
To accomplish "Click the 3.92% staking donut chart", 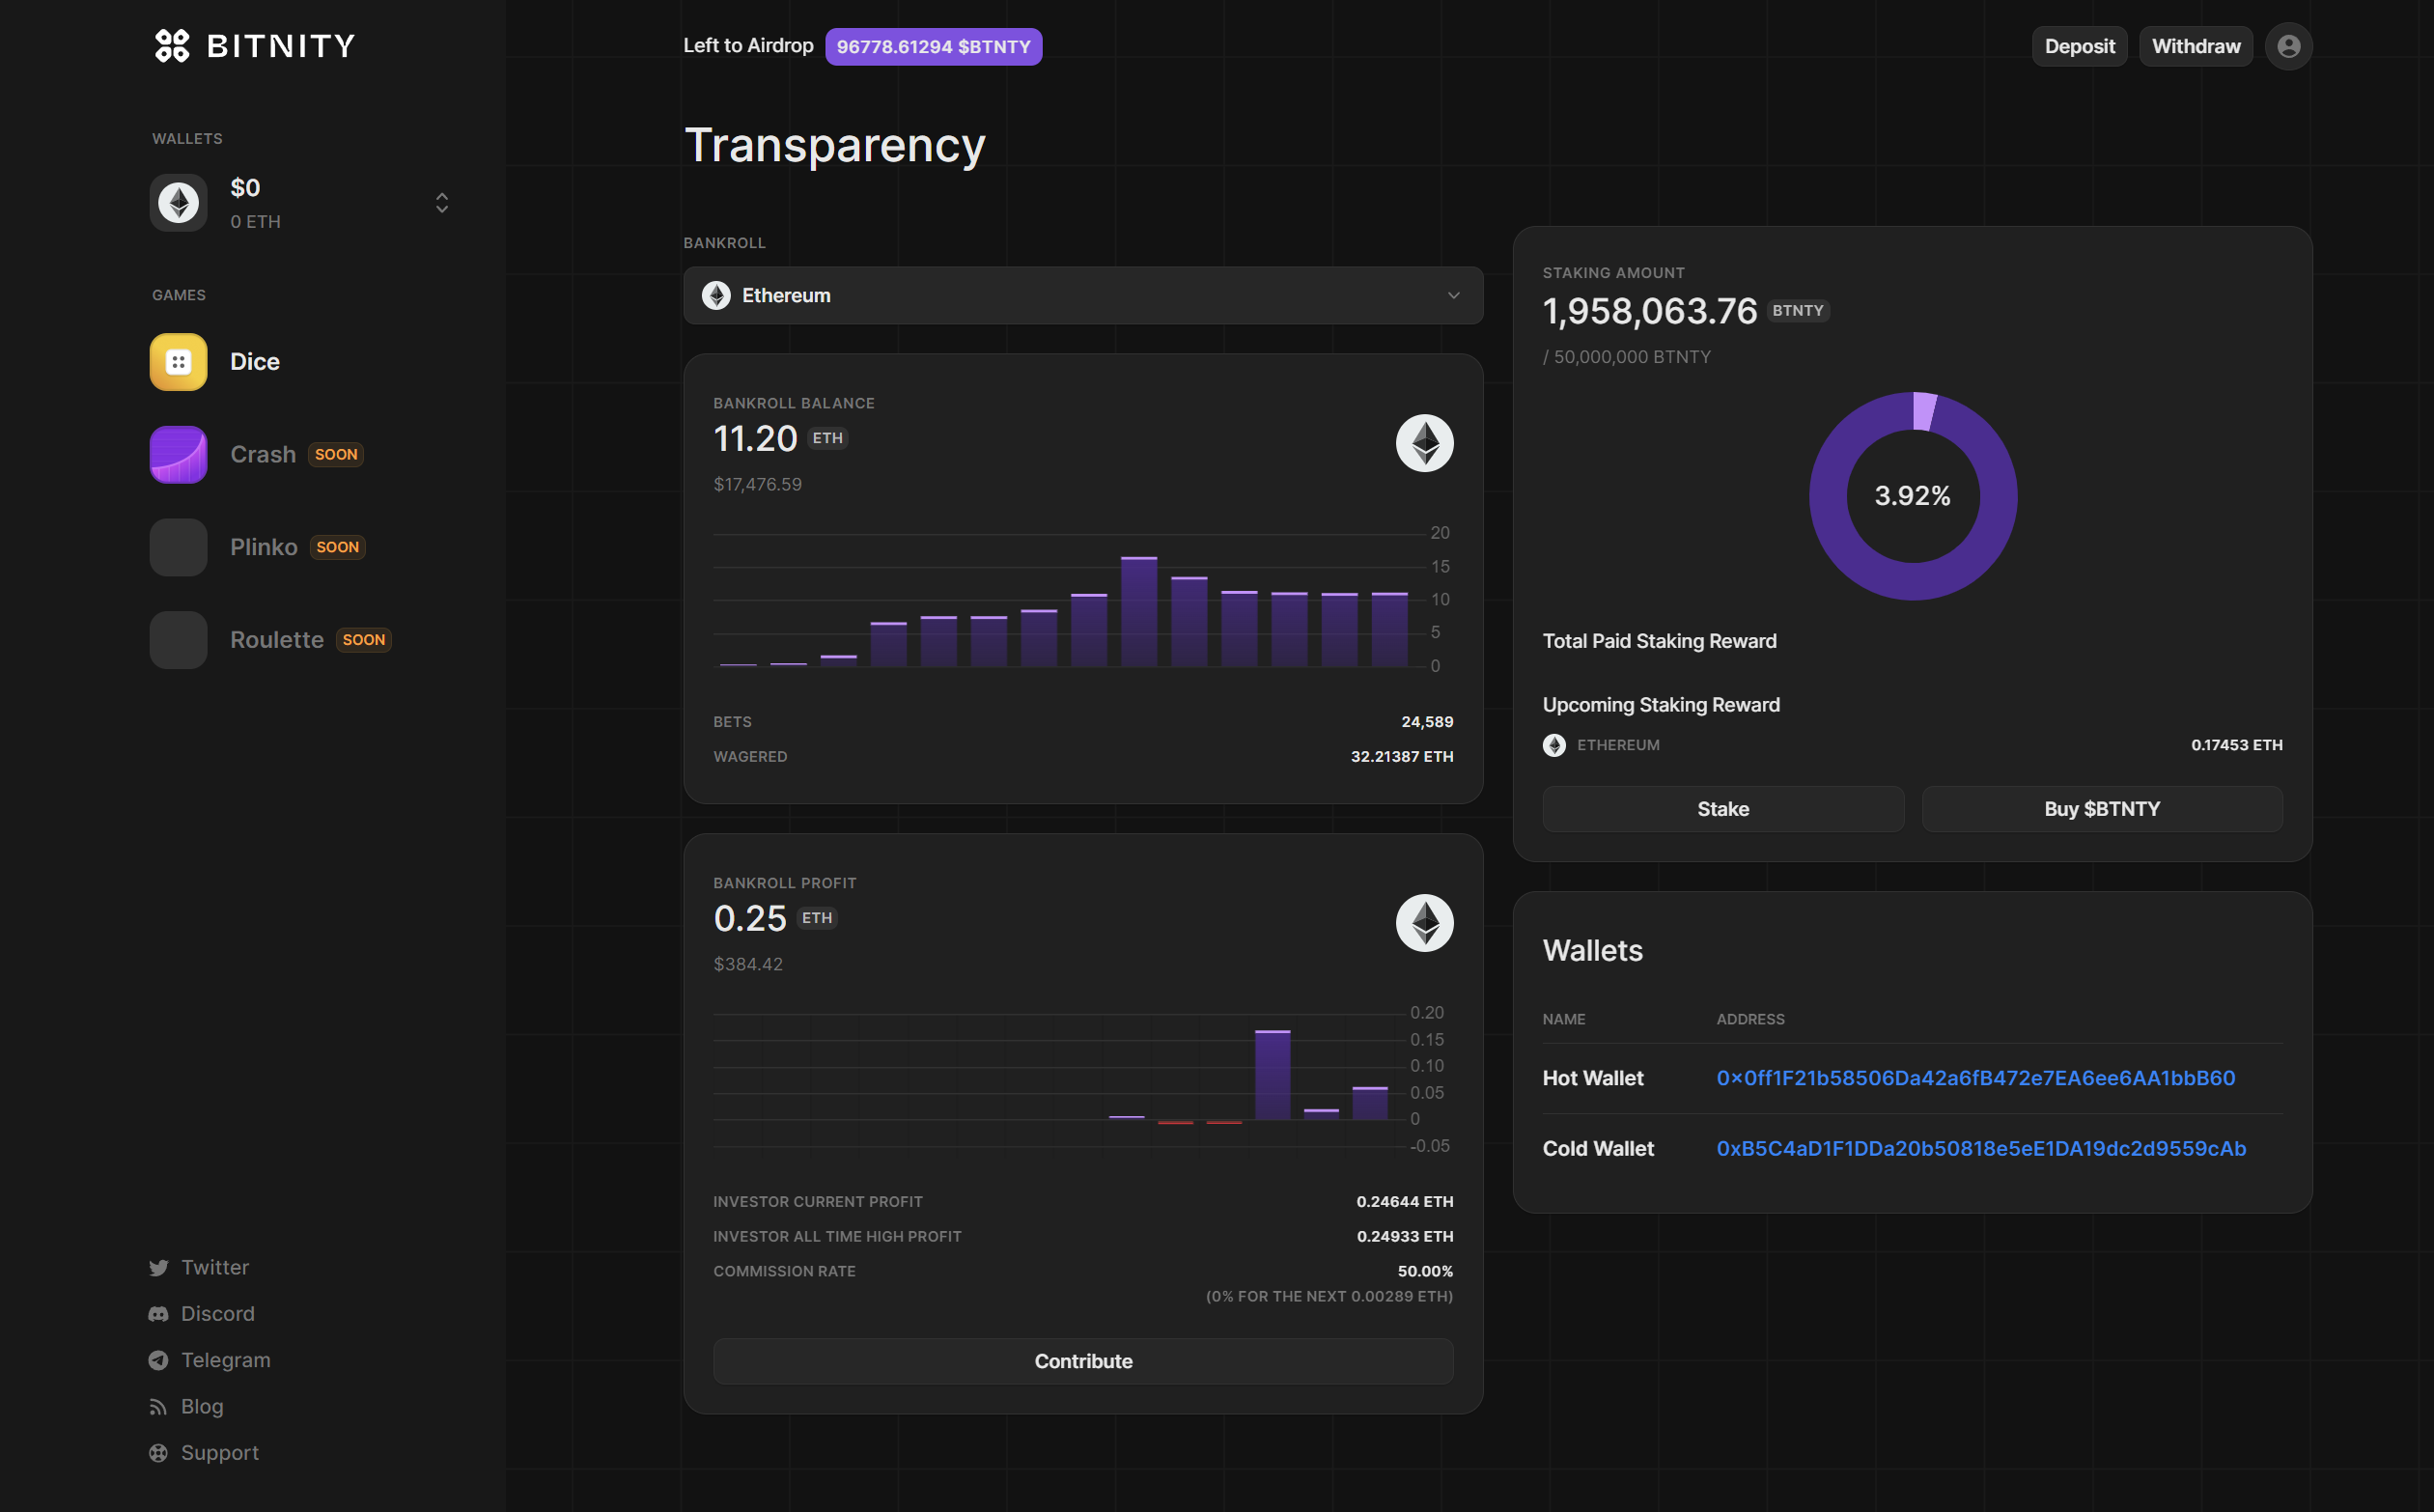I will click(x=1912, y=496).
